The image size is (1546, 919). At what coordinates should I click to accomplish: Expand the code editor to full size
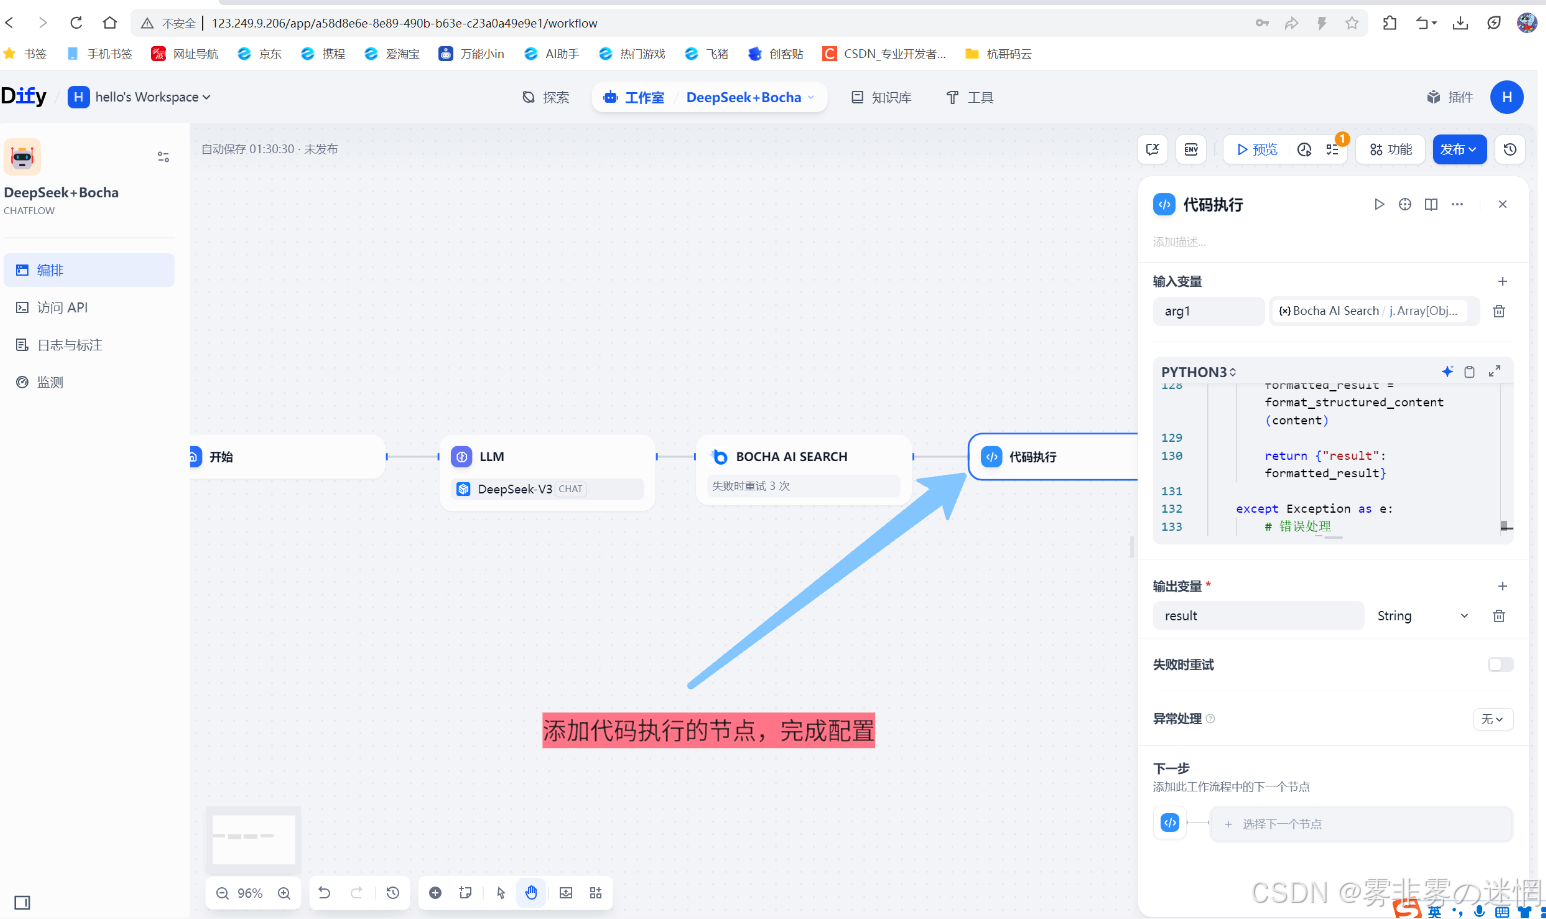pyautogui.click(x=1494, y=371)
